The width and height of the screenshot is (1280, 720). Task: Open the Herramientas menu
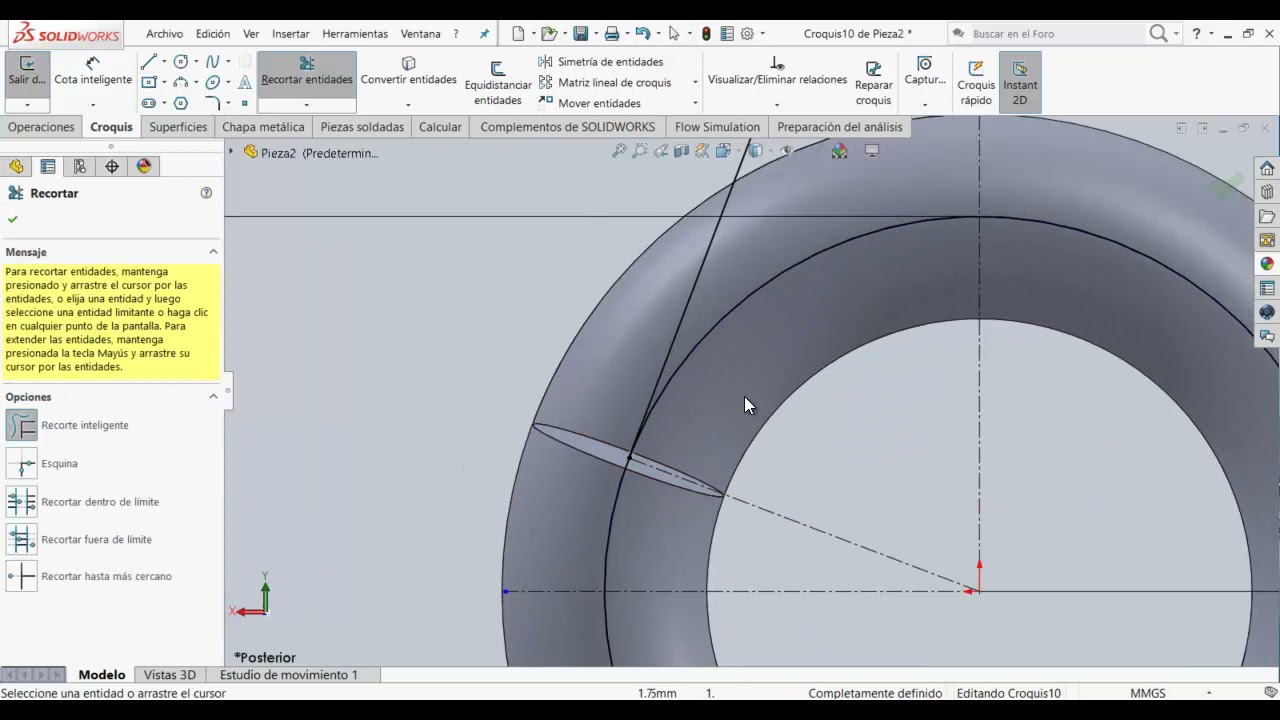[x=355, y=34]
